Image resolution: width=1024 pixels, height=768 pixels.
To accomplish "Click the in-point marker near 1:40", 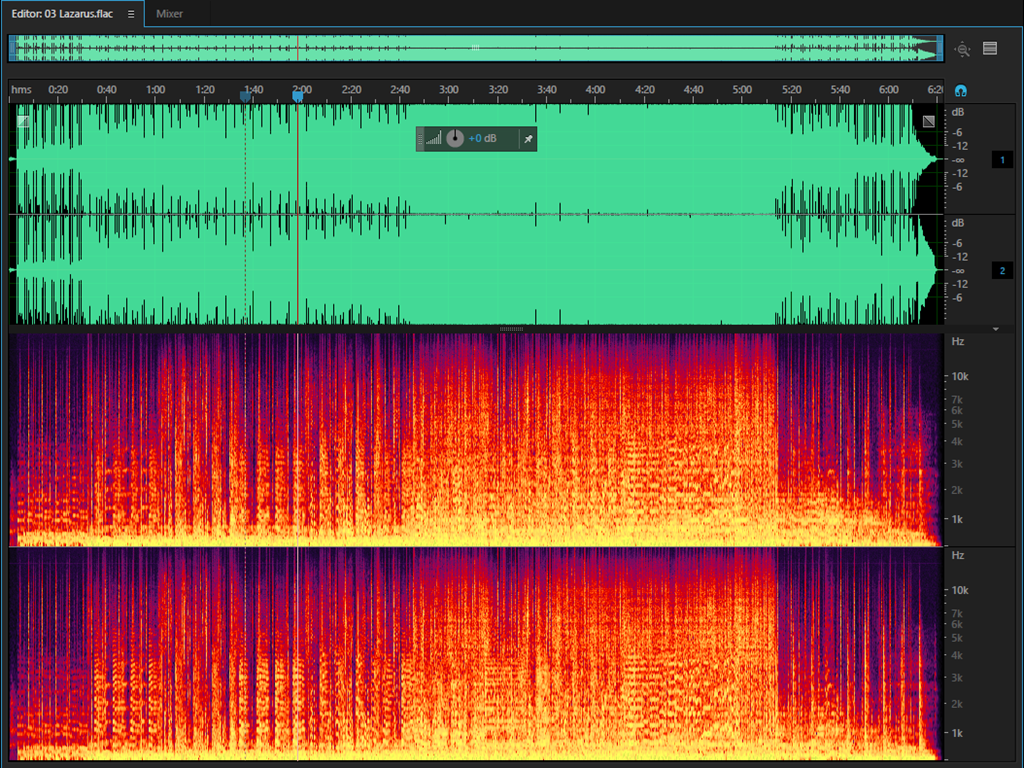I will point(245,96).
